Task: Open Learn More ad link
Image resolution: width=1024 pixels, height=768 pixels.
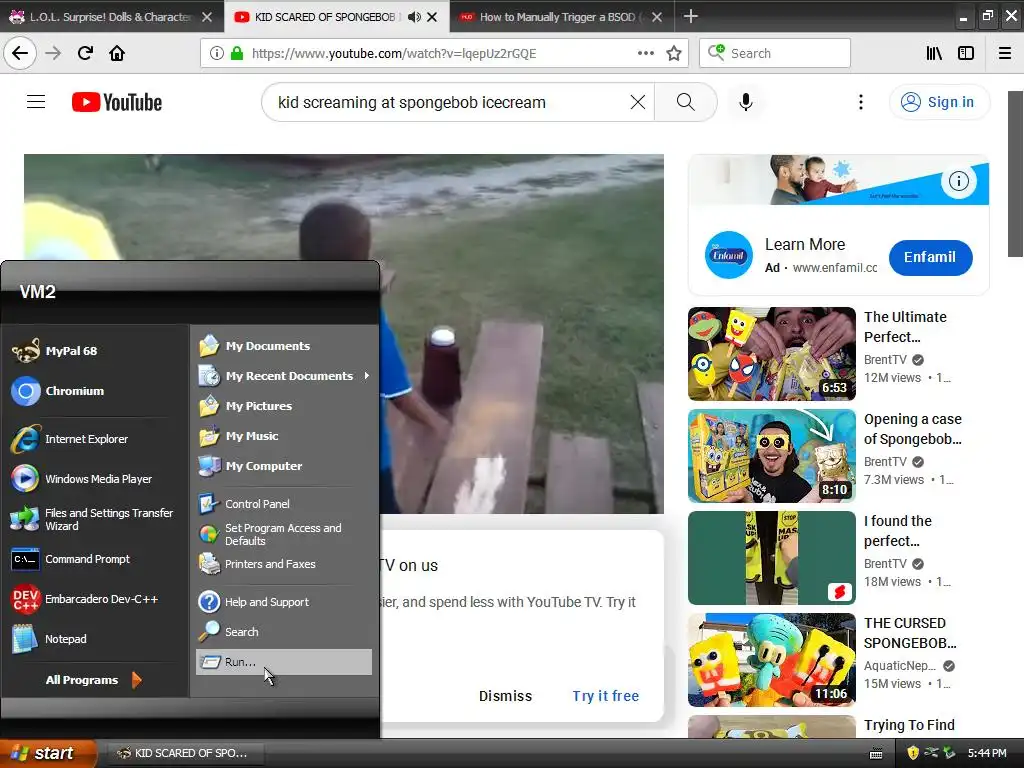Action: 805,244
